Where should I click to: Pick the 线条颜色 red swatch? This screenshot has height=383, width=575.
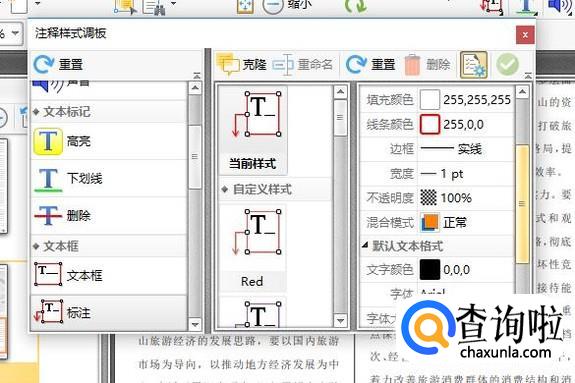(x=429, y=124)
